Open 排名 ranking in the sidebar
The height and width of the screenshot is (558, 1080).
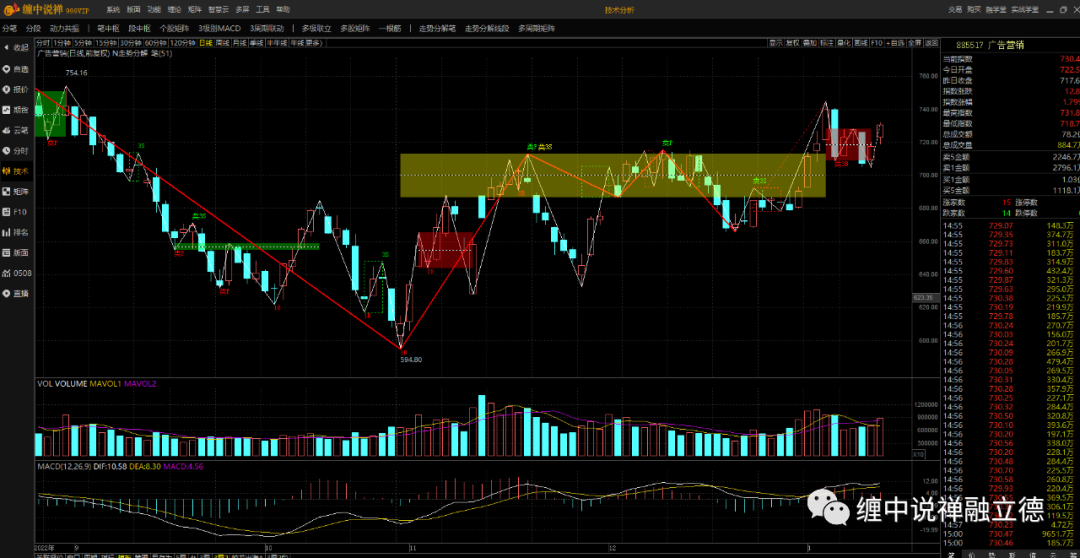17,232
